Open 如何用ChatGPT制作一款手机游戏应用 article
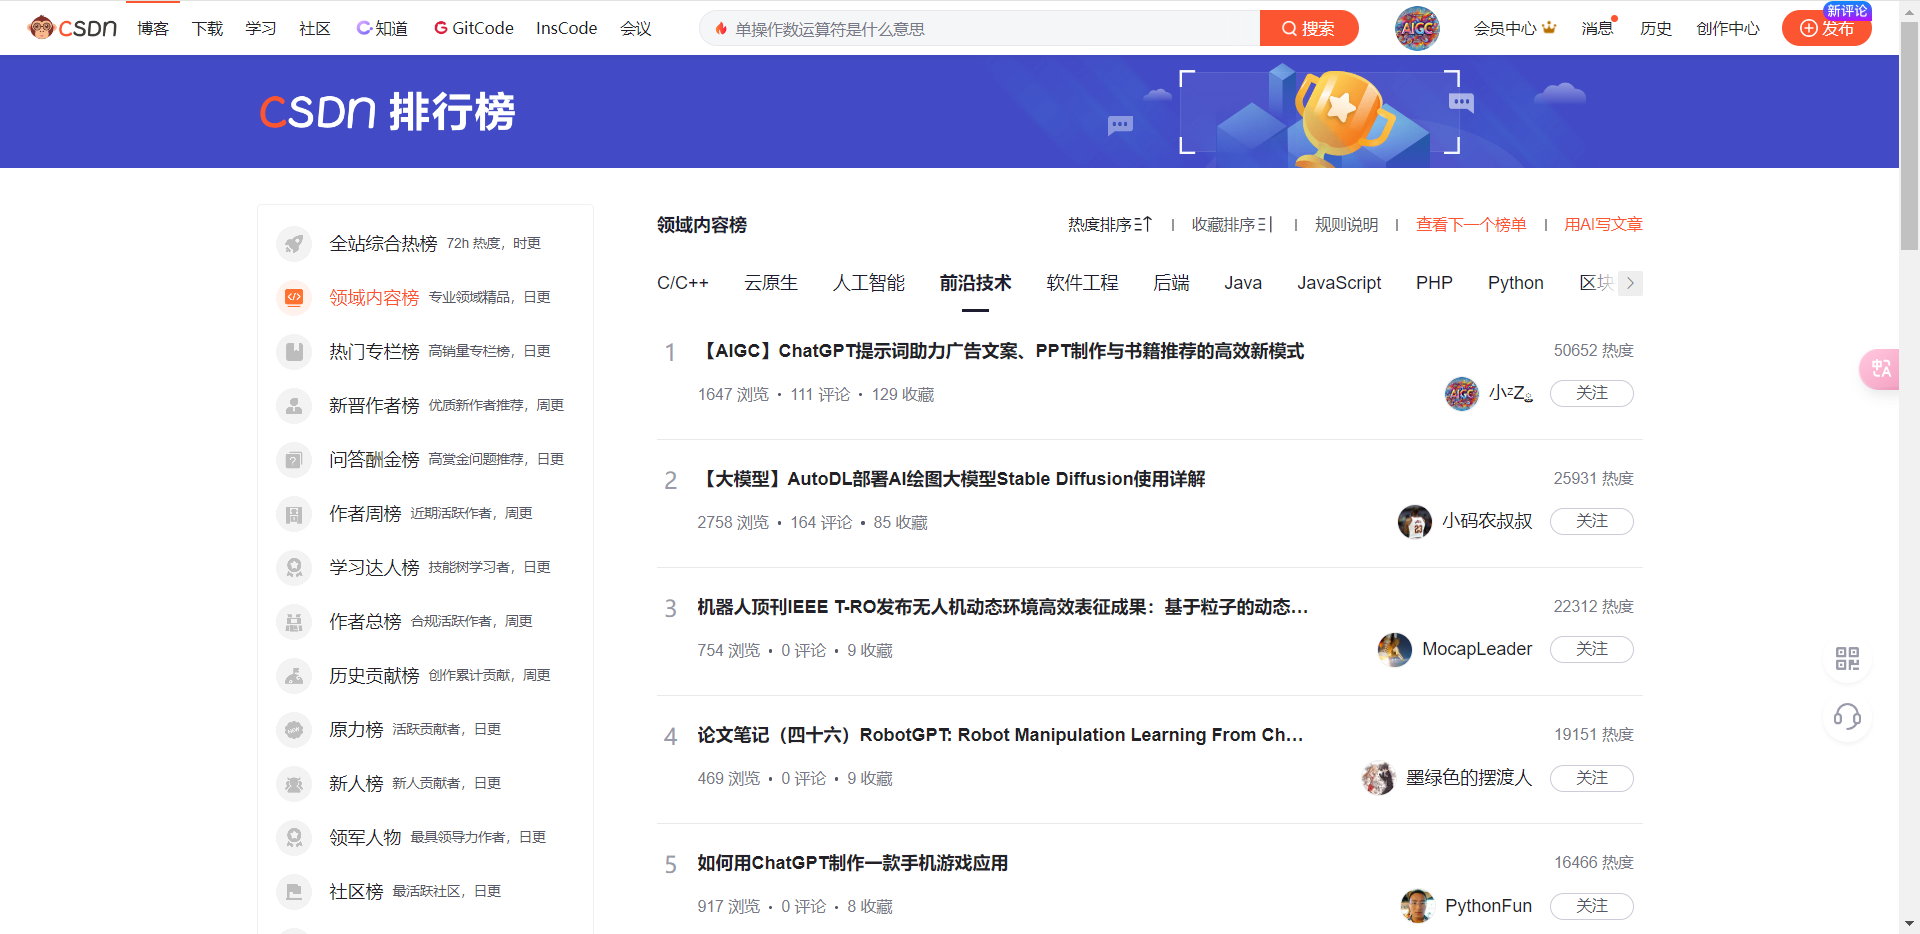 pos(853,863)
